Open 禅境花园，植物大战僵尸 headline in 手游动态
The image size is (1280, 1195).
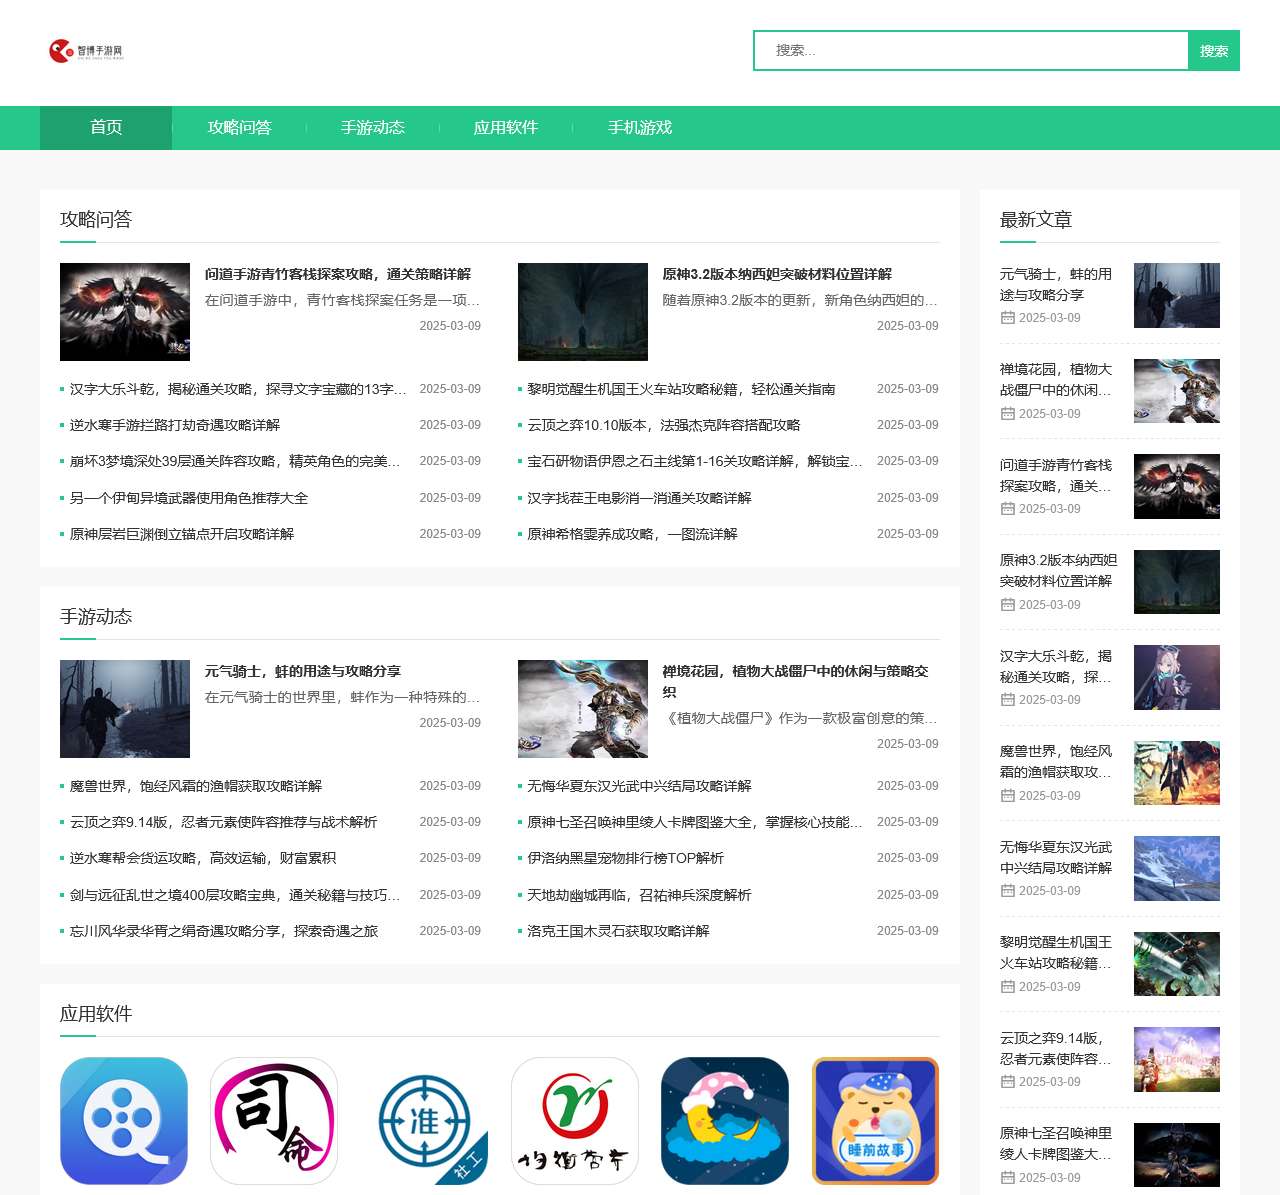coord(796,681)
